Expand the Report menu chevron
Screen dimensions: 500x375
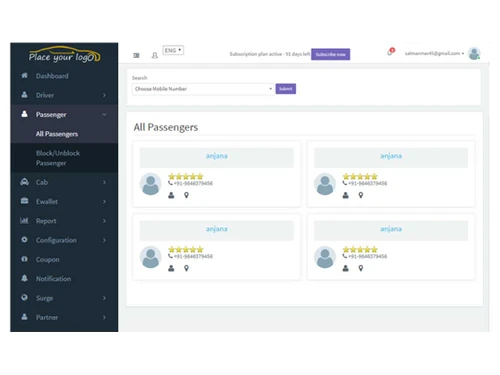click(104, 221)
